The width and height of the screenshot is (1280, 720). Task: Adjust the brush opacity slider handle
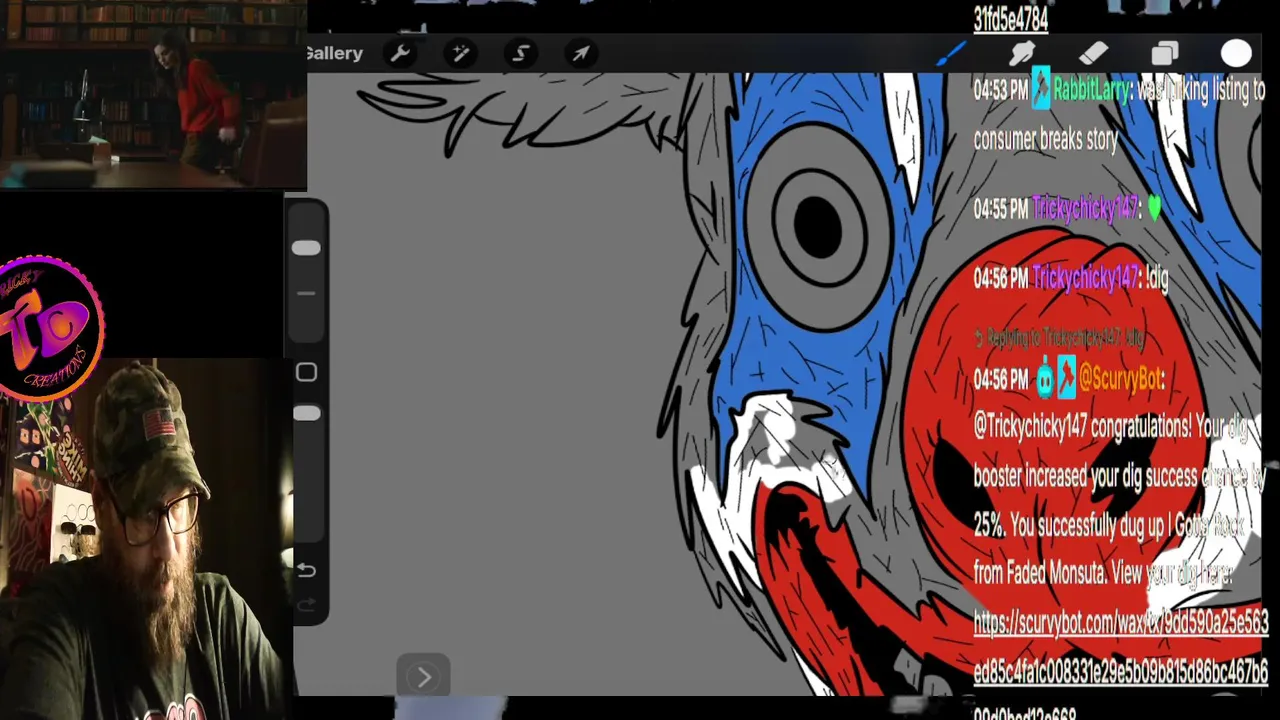(306, 413)
